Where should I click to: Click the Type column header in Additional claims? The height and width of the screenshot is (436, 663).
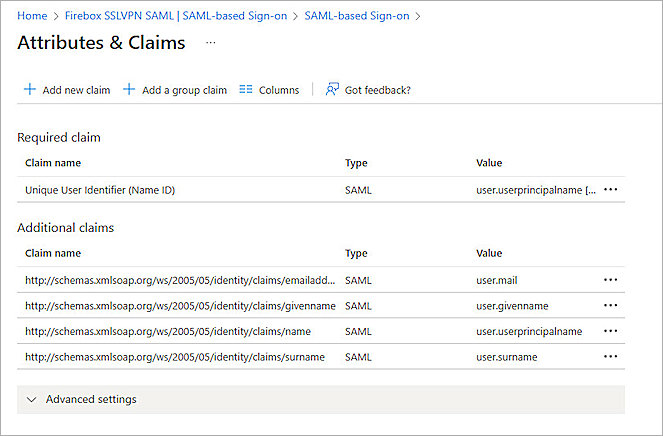[x=356, y=254]
